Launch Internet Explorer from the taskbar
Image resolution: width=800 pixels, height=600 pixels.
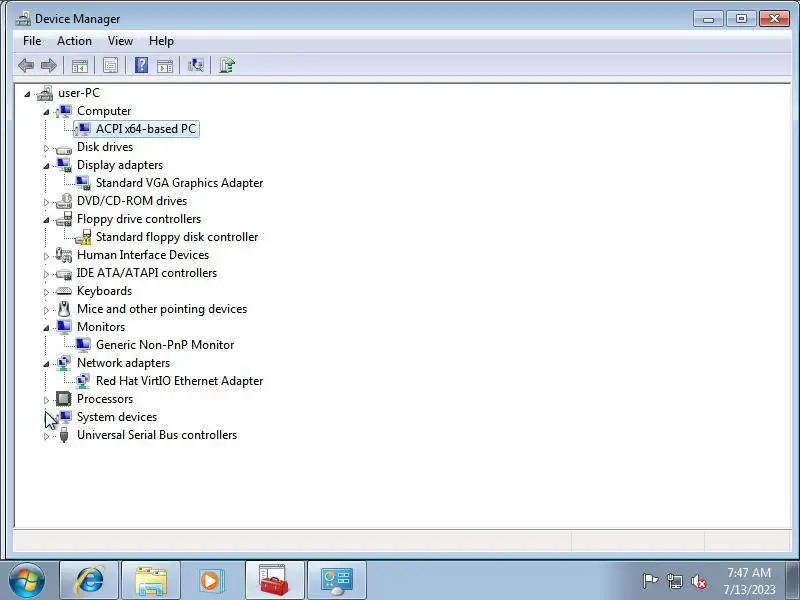[x=89, y=580]
